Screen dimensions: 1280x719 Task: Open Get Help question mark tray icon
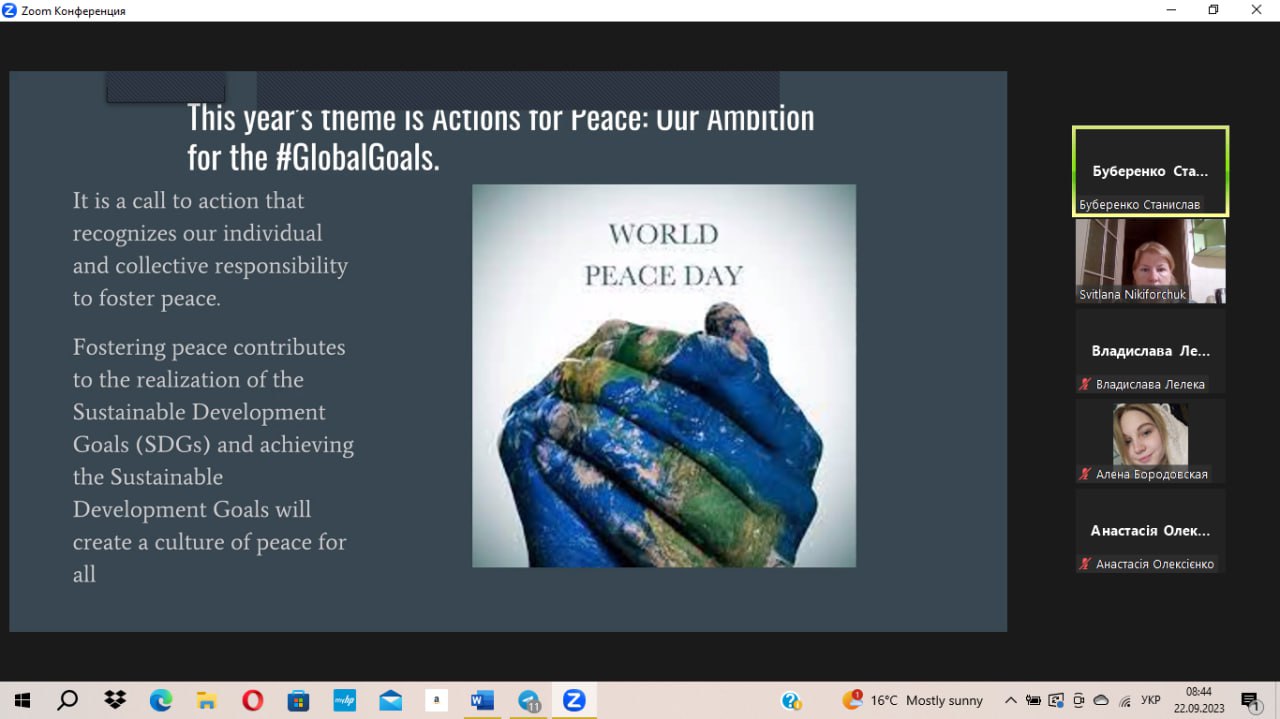(791, 701)
